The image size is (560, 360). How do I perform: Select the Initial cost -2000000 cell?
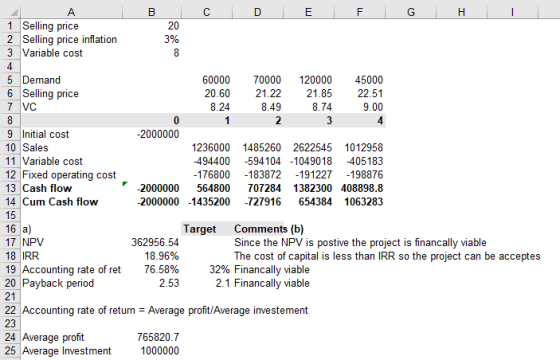pyautogui.click(x=152, y=134)
